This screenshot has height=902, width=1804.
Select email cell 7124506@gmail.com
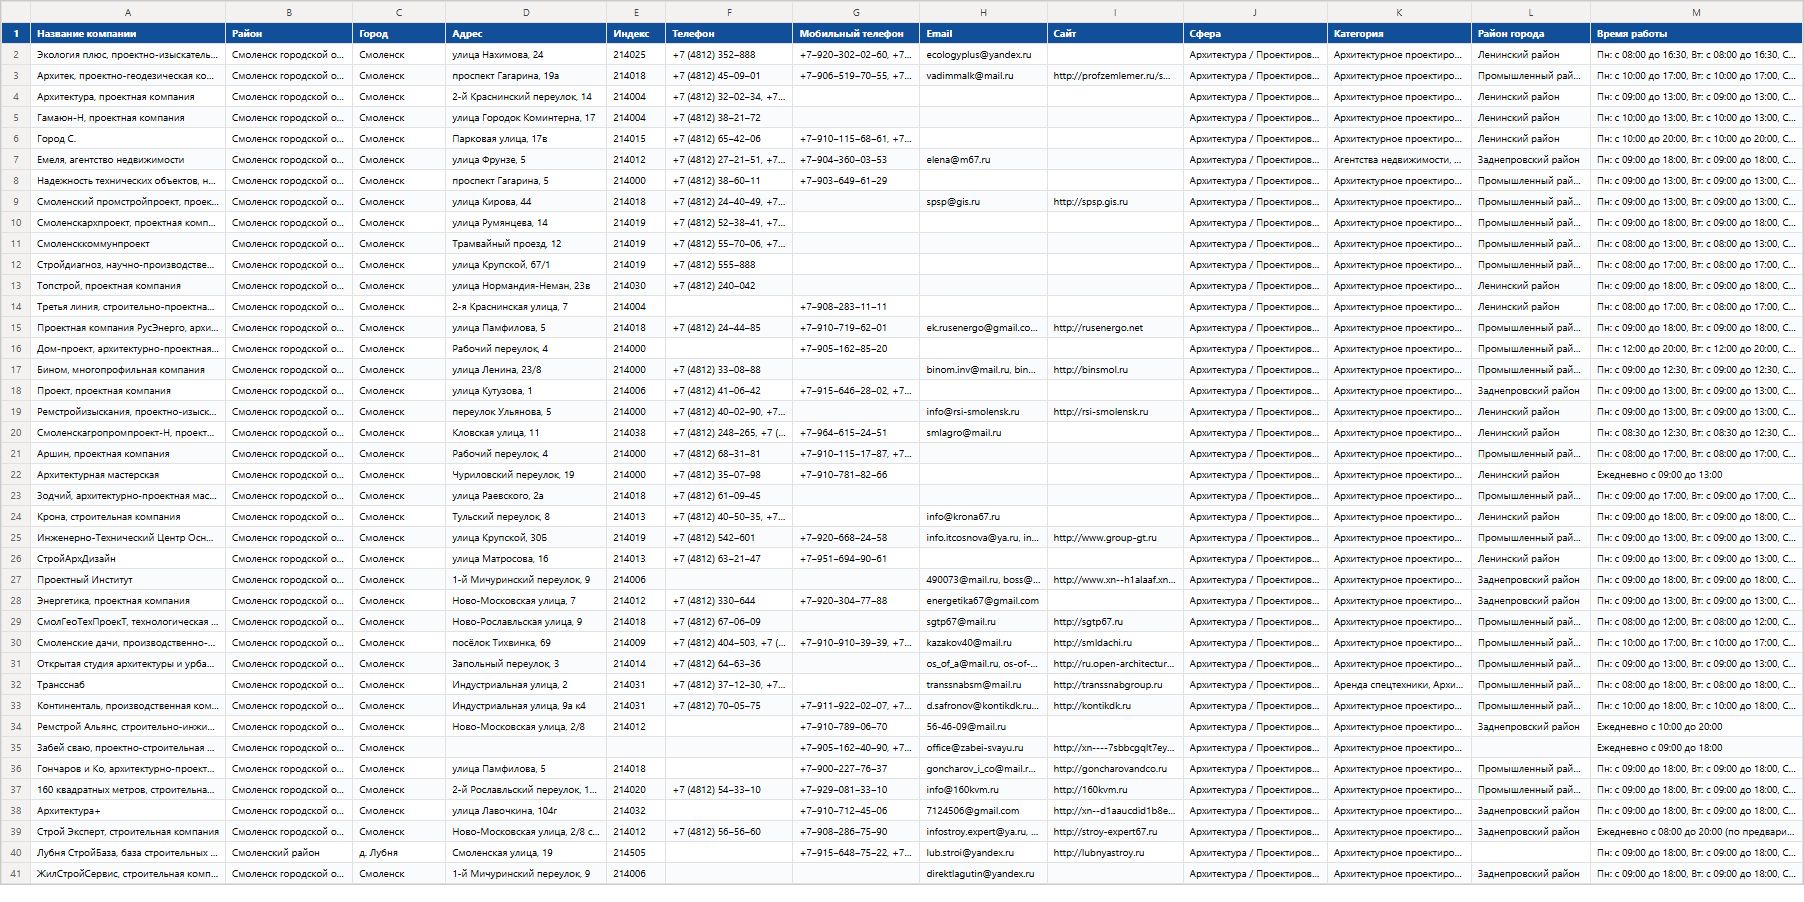coord(983,810)
